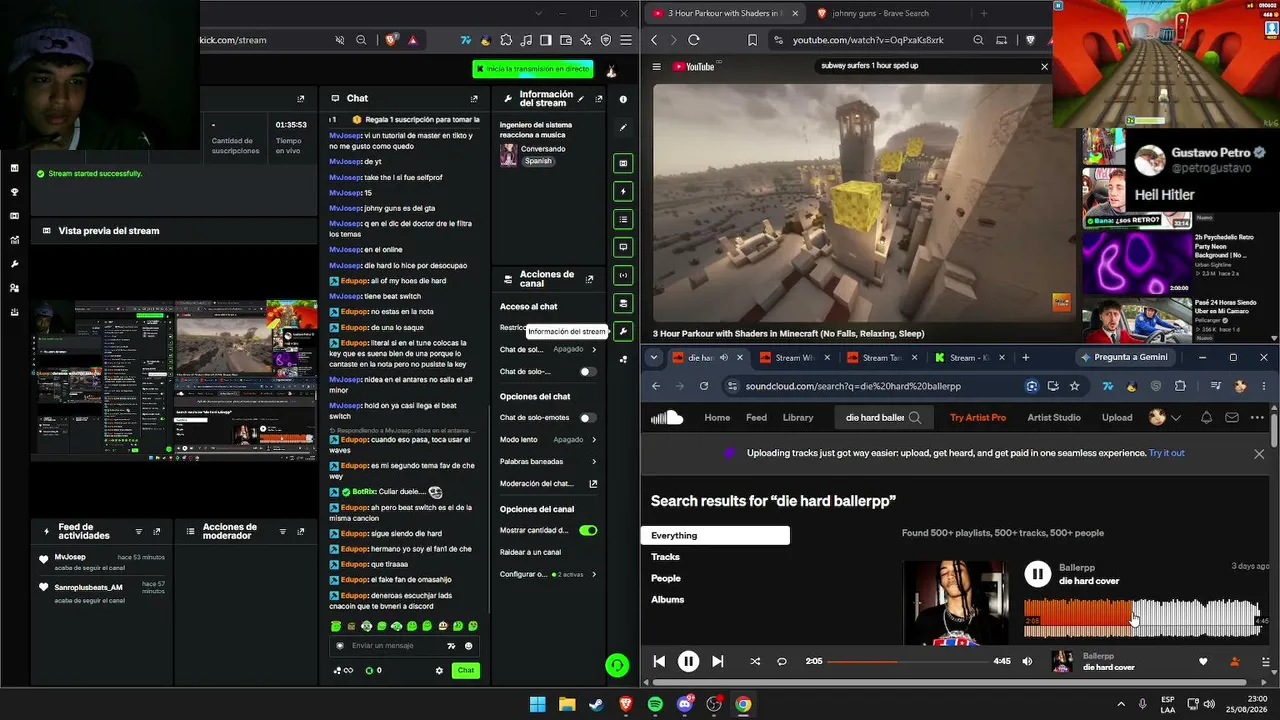Open the Chrome extensions puzzle icon
1280x720 pixels.
(1180, 386)
